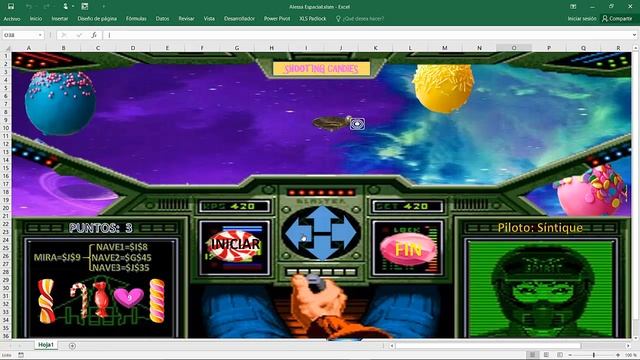
Task: Click the Redo arrow in quick access toolbar
Action: click(46, 7)
